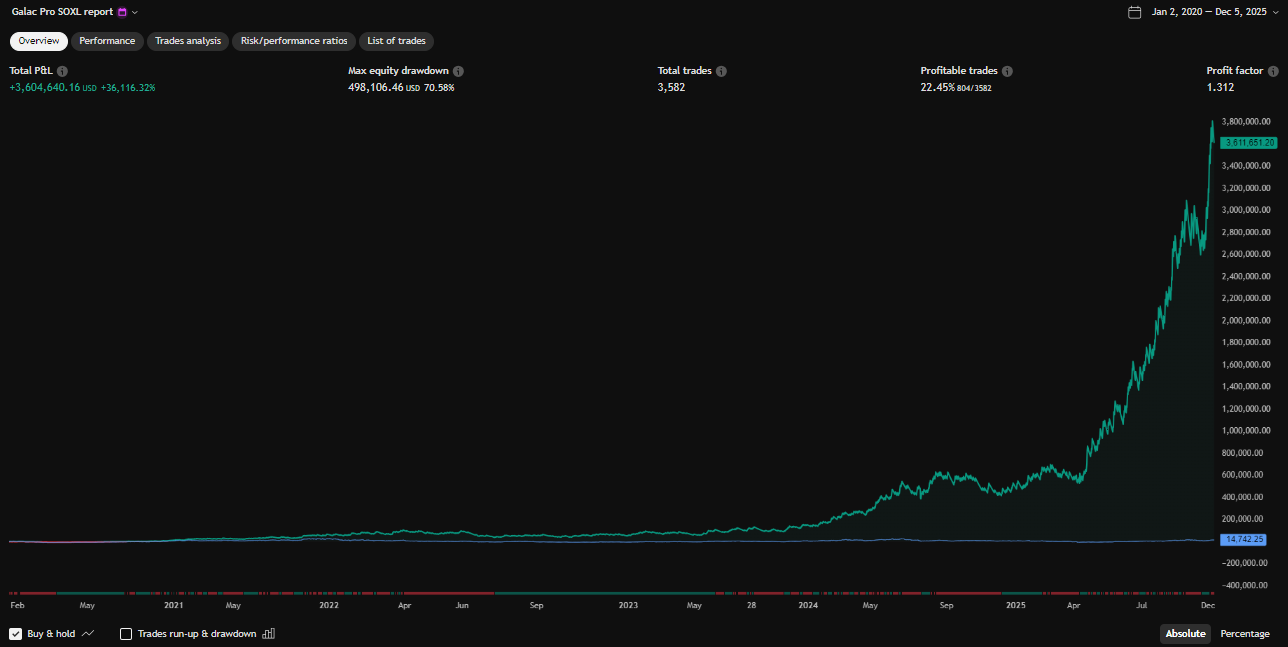The width and height of the screenshot is (1288, 647).
Task: Click the Profitable trades info icon
Action: coord(1007,72)
